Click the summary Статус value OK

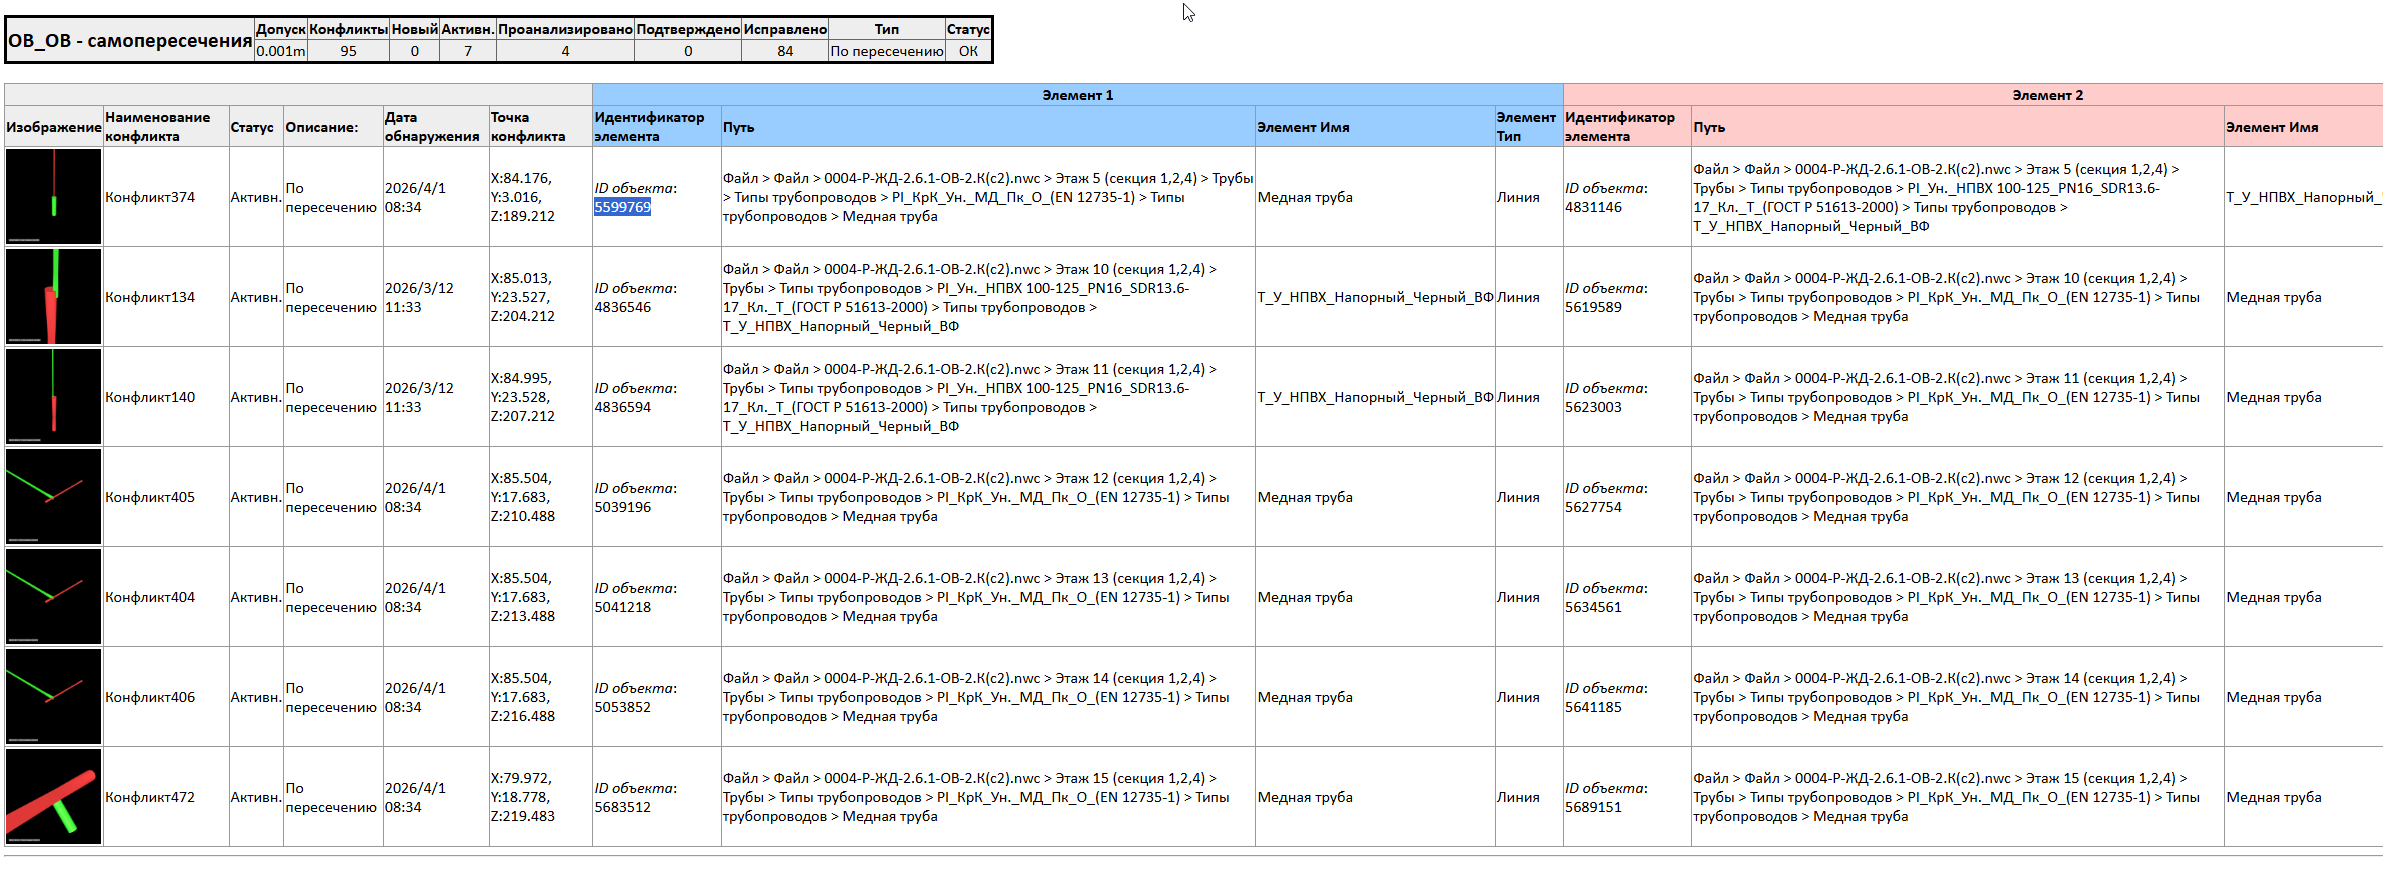[x=968, y=51]
